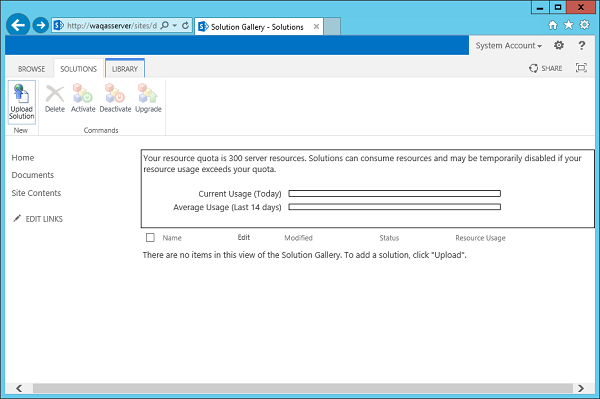Open the Documents navigation link

[x=33, y=175]
